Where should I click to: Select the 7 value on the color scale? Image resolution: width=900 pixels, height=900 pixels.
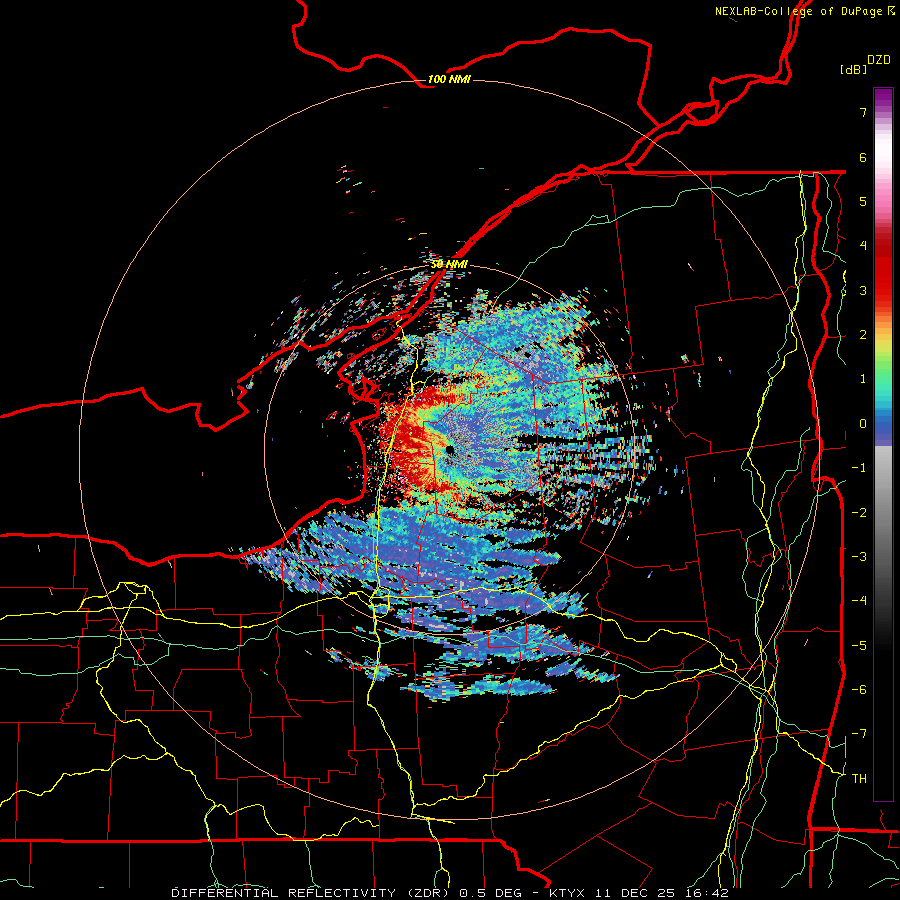click(x=863, y=112)
